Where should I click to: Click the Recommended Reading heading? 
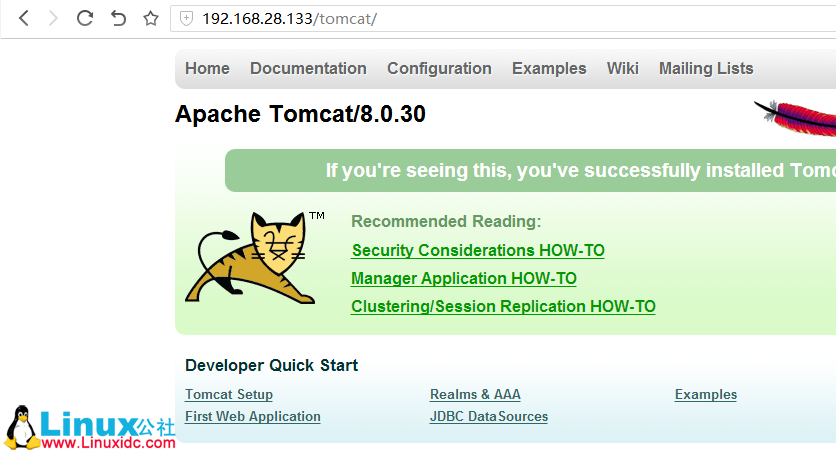click(x=446, y=221)
